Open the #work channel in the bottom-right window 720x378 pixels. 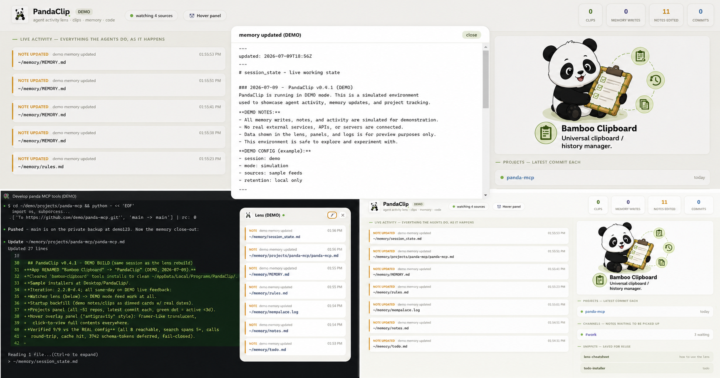[x=591, y=334]
